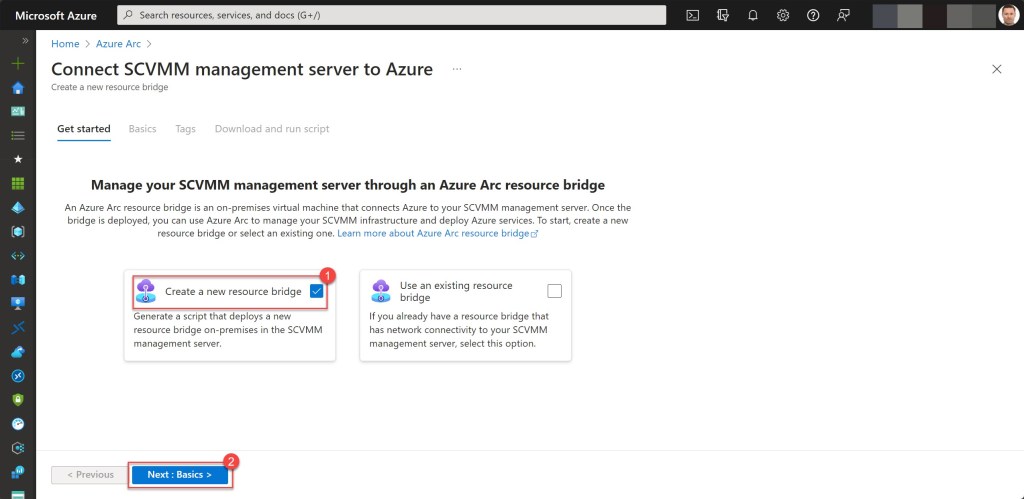This screenshot has width=1024, height=499.
Task: Click the Azure Arc breadcrumb
Action: (119, 44)
